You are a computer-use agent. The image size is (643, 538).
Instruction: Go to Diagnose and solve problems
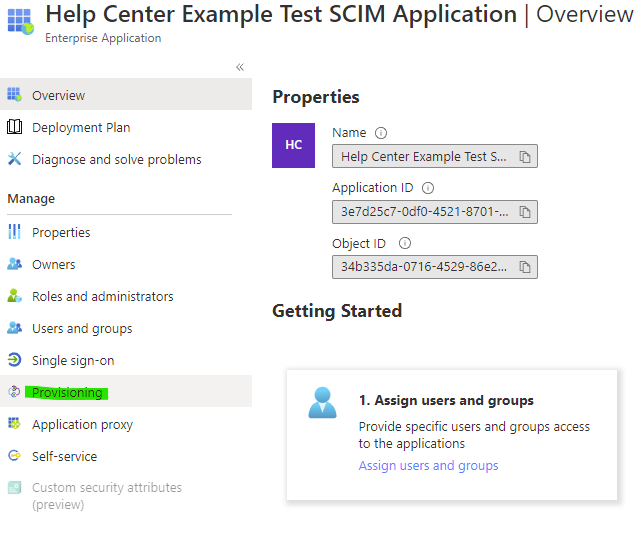click(x=116, y=160)
